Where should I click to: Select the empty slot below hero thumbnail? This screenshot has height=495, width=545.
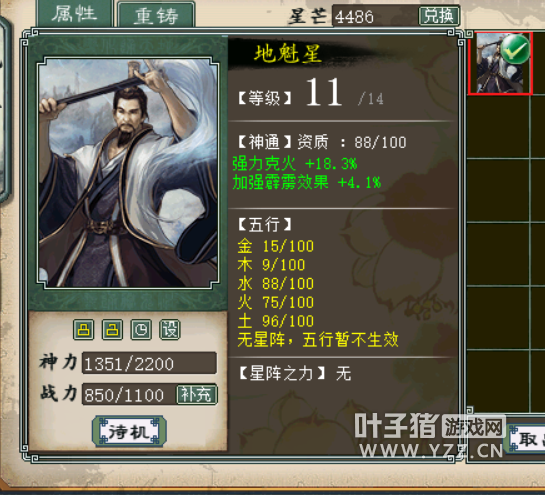[x=498, y=126]
